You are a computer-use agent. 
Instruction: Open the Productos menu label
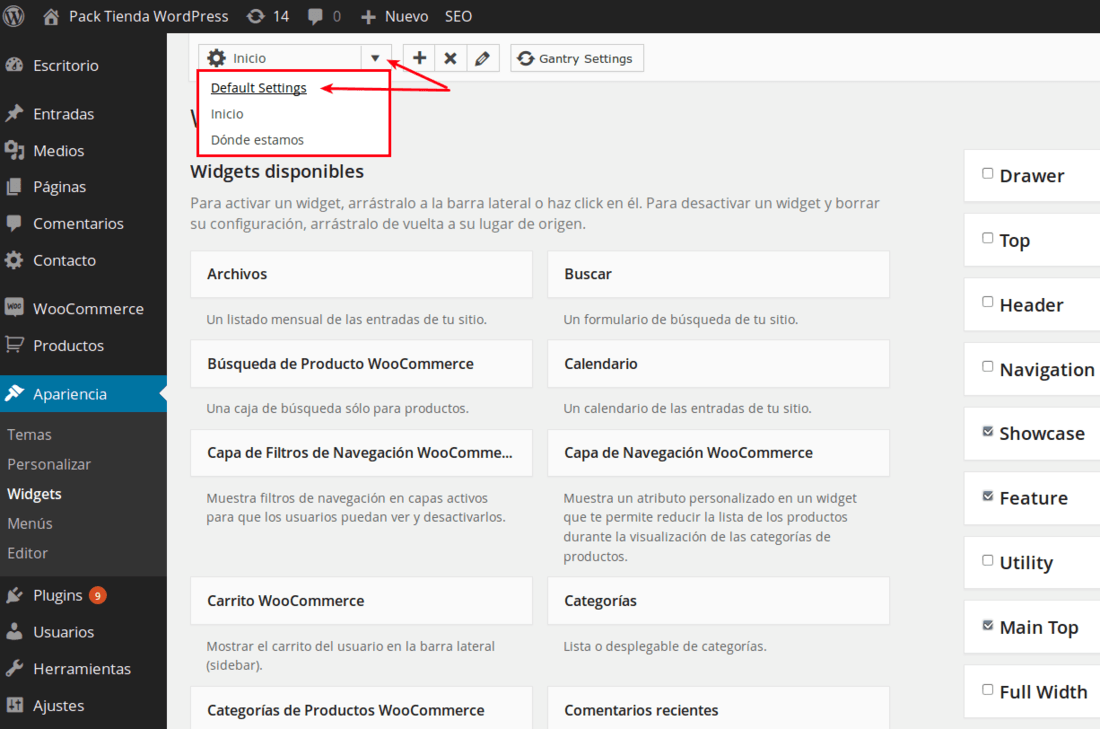click(x=69, y=345)
